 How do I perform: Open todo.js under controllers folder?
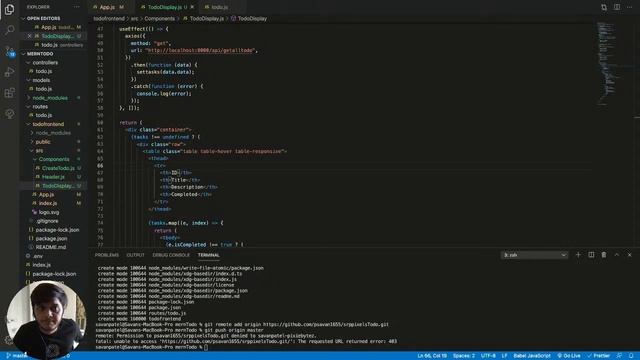[44, 71]
